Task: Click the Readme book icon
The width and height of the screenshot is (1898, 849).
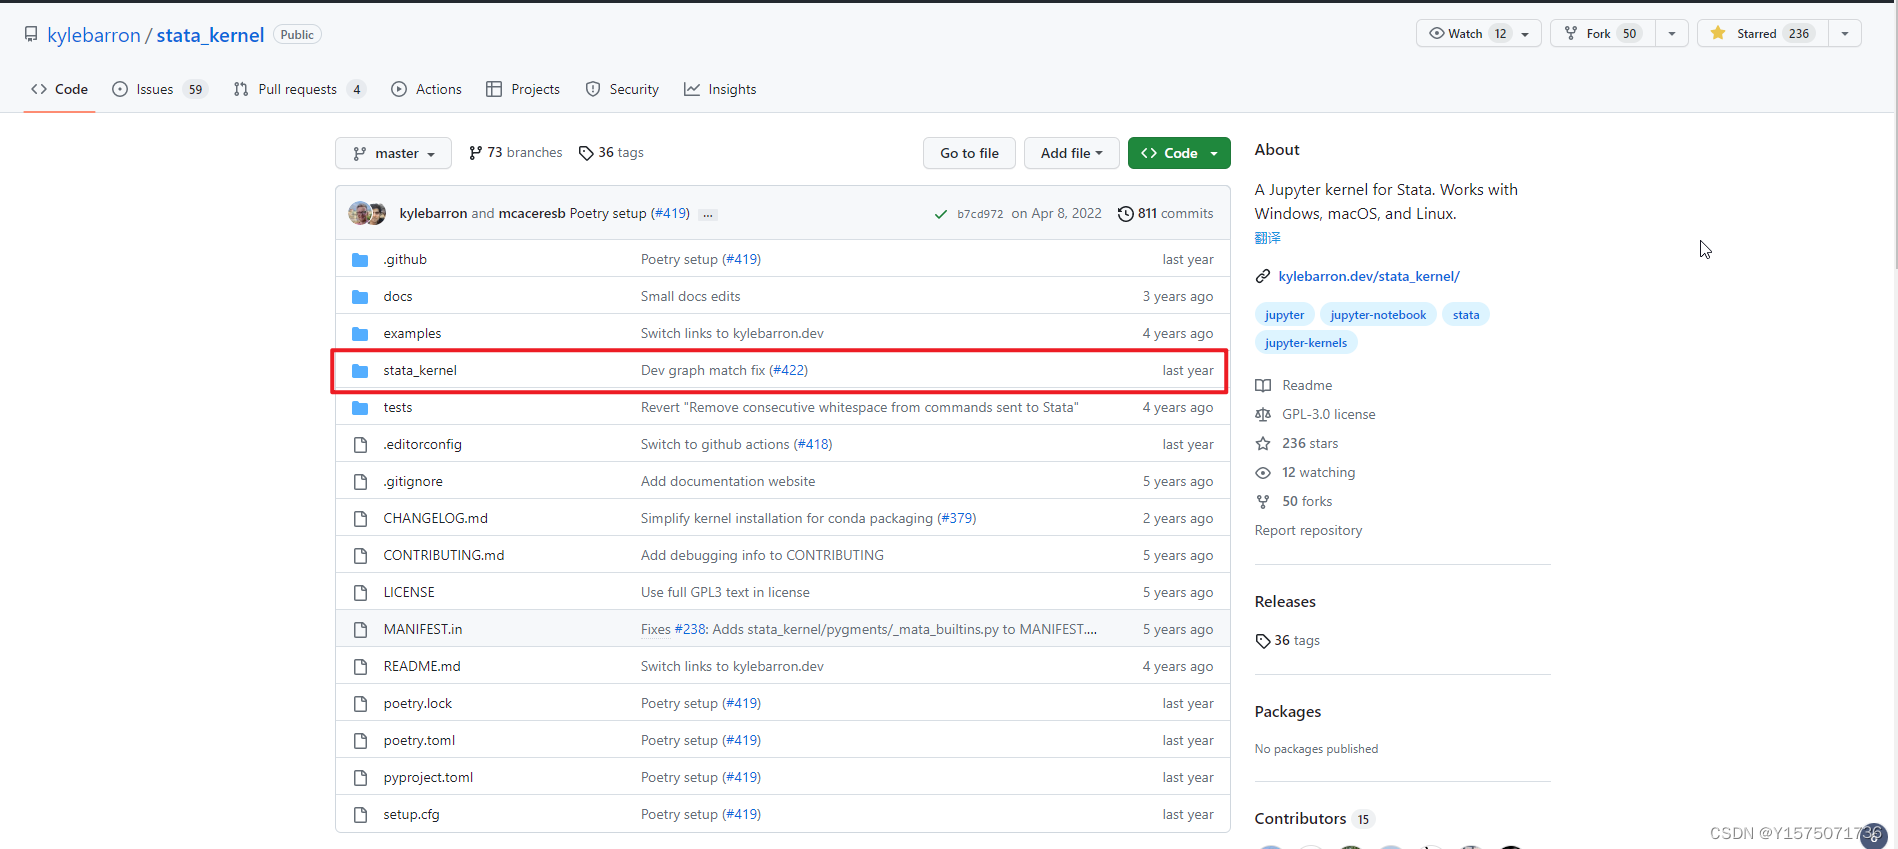Action: click(x=1263, y=386)
